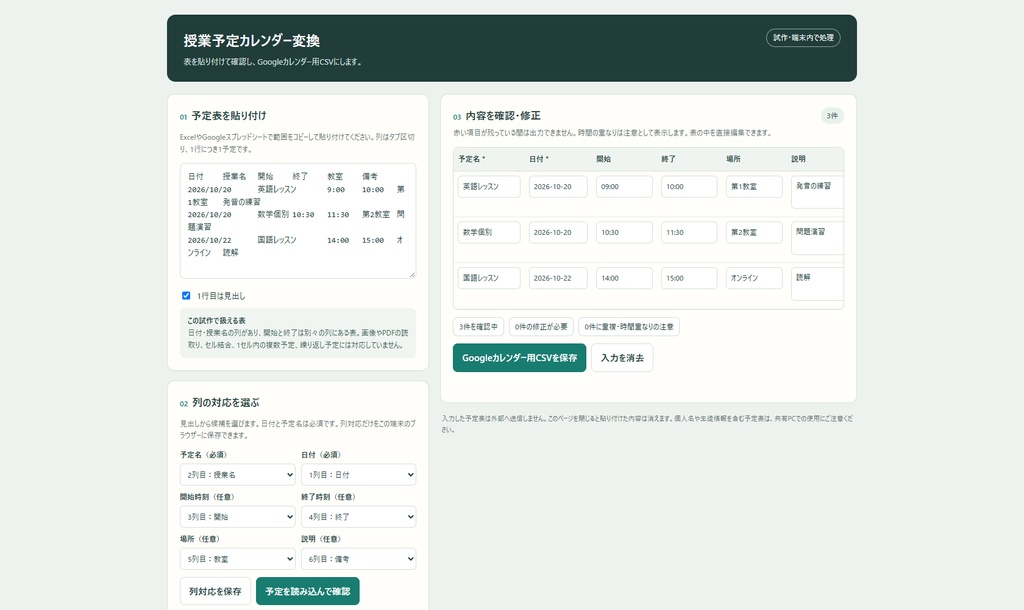
Task: Click 予定を読み込んで確認 button
Action: (x=308, y=591)
